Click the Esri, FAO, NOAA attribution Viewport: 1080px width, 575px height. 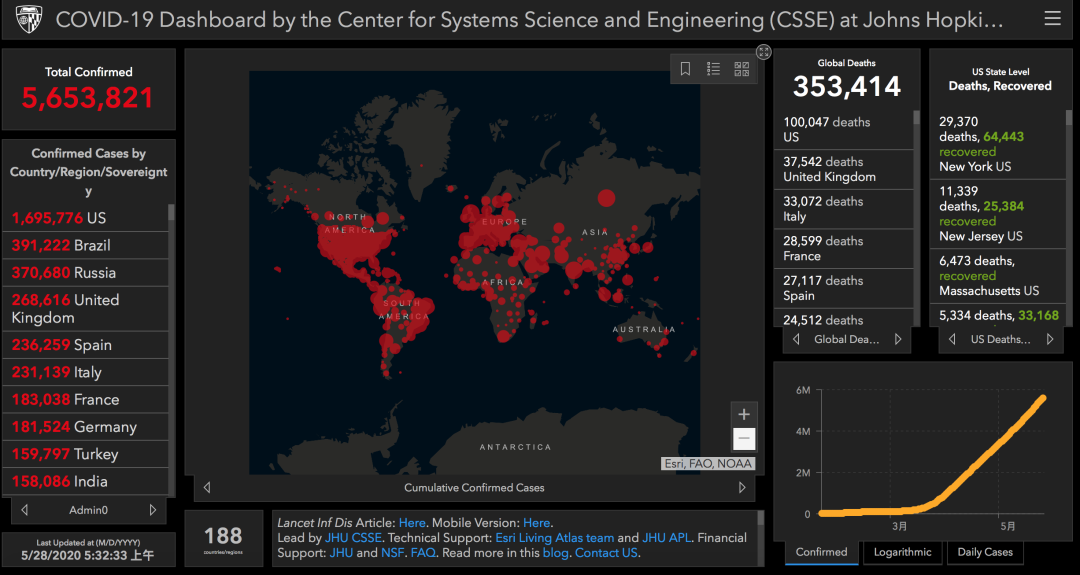708,463
